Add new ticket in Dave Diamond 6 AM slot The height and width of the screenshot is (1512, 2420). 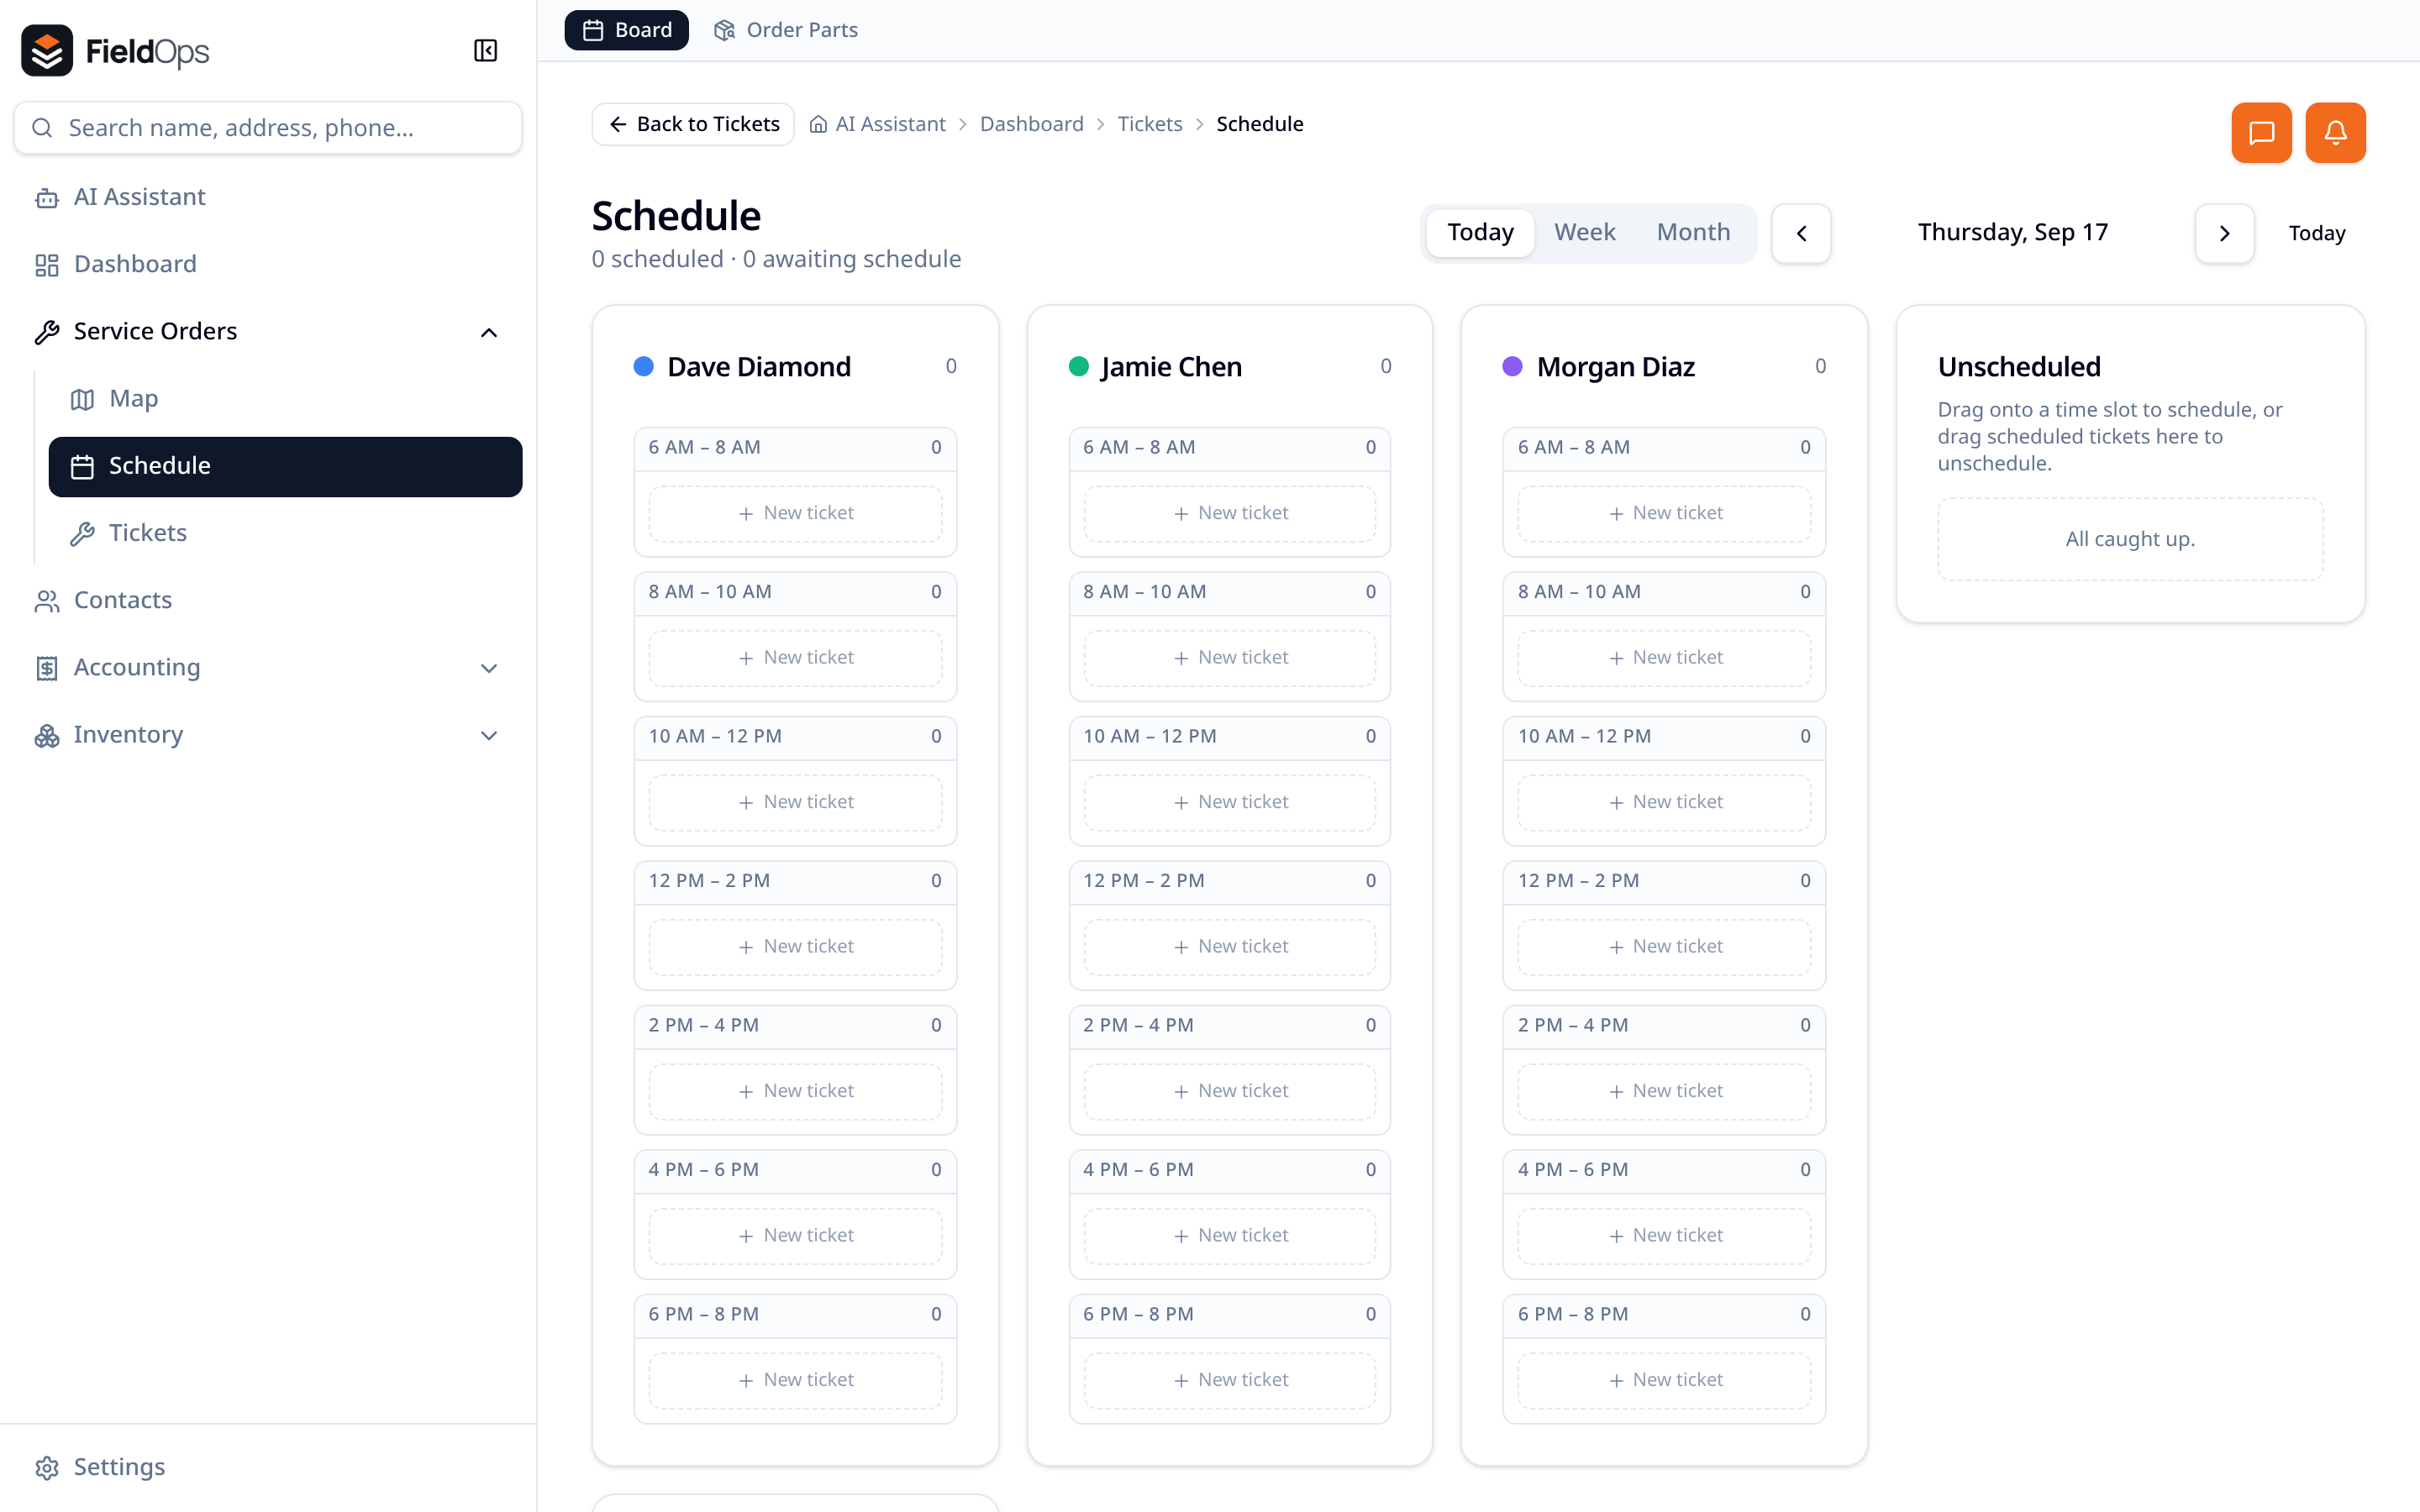[795, 513]
